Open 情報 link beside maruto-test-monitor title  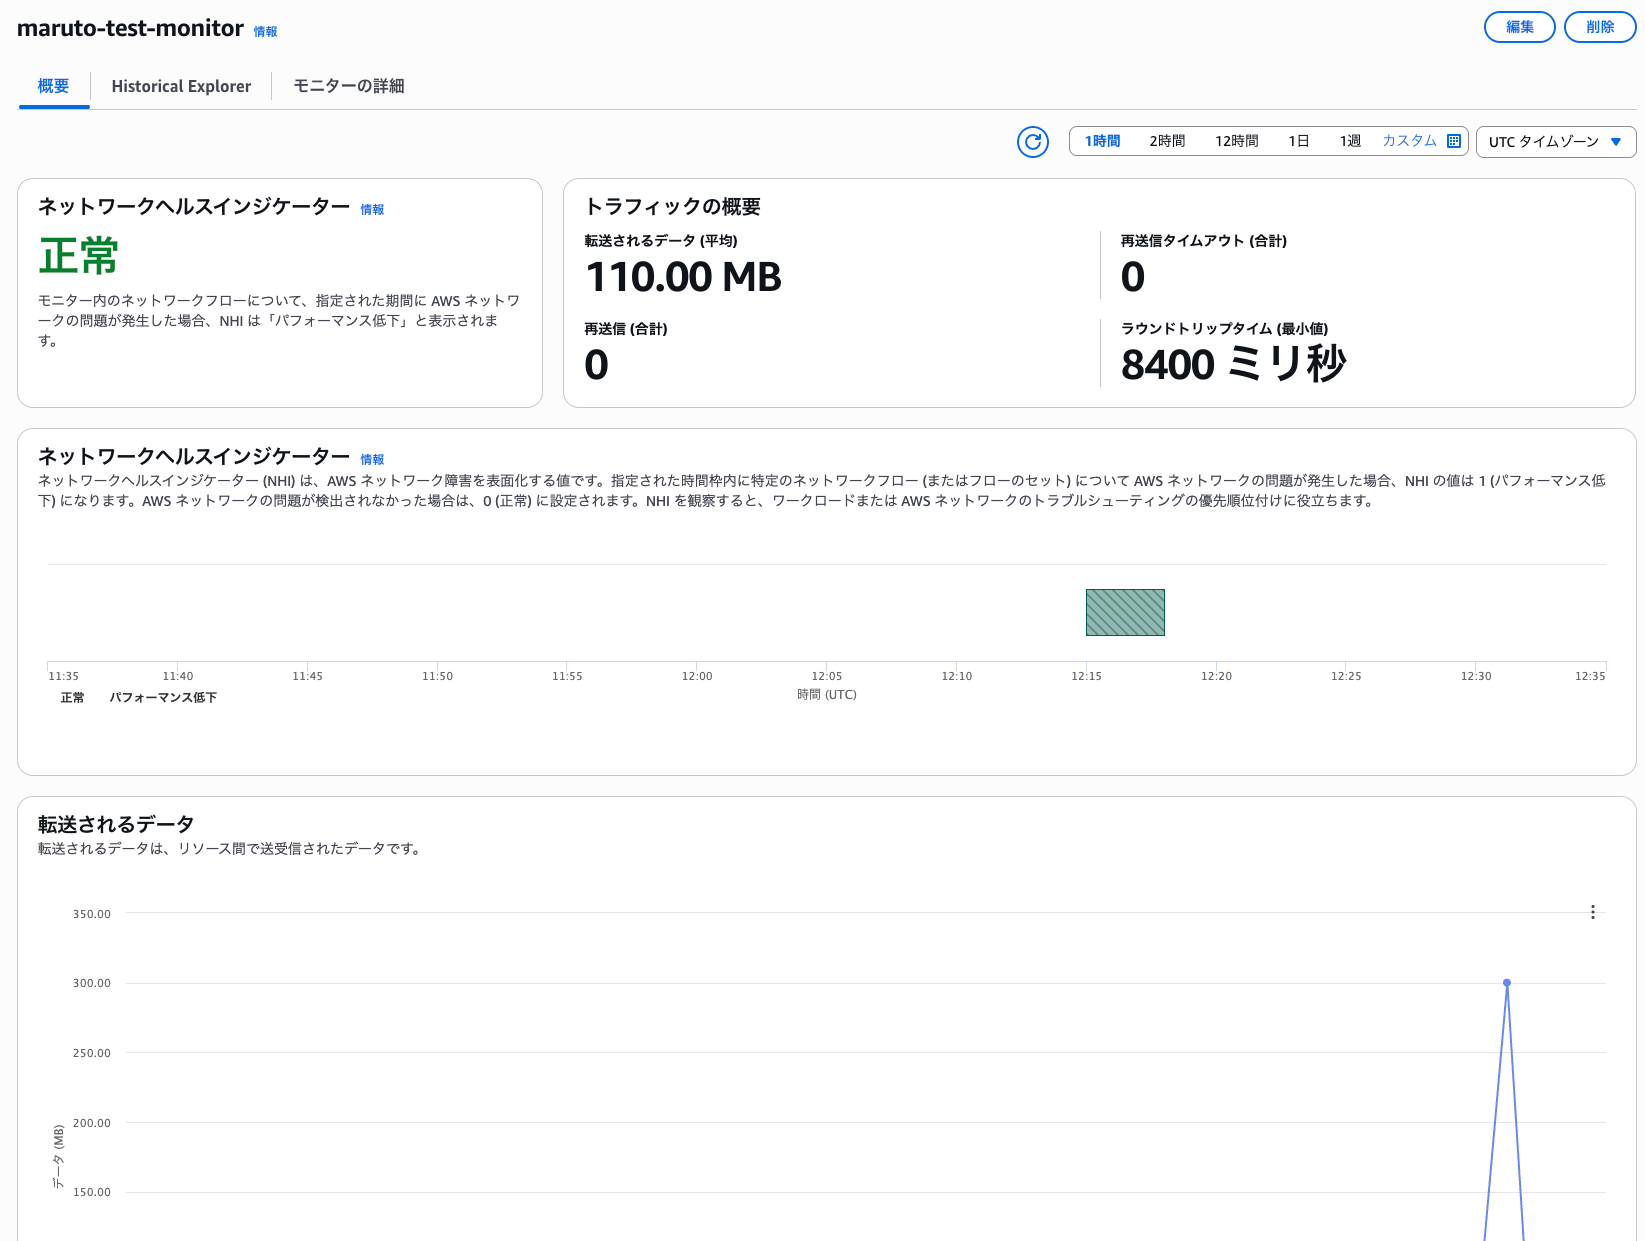click(x=265, y=32)
